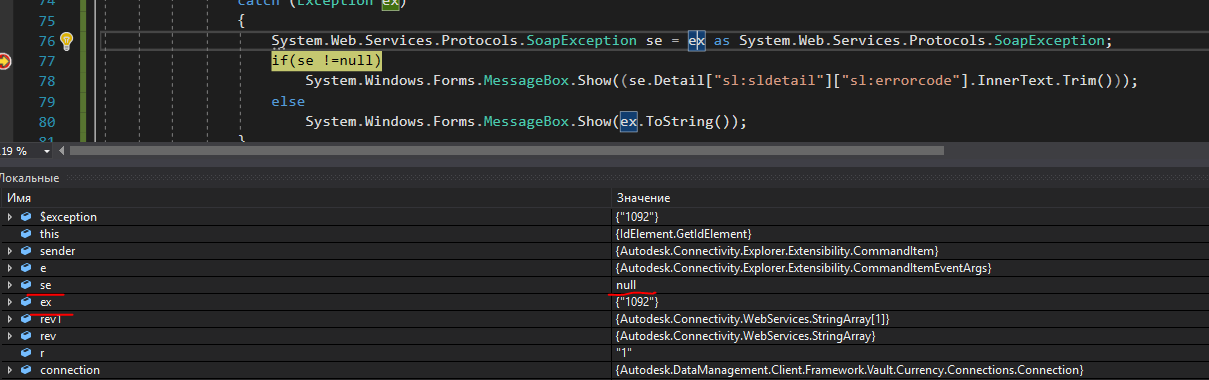Click line number 78 in the gutter

tap(46, 82)
